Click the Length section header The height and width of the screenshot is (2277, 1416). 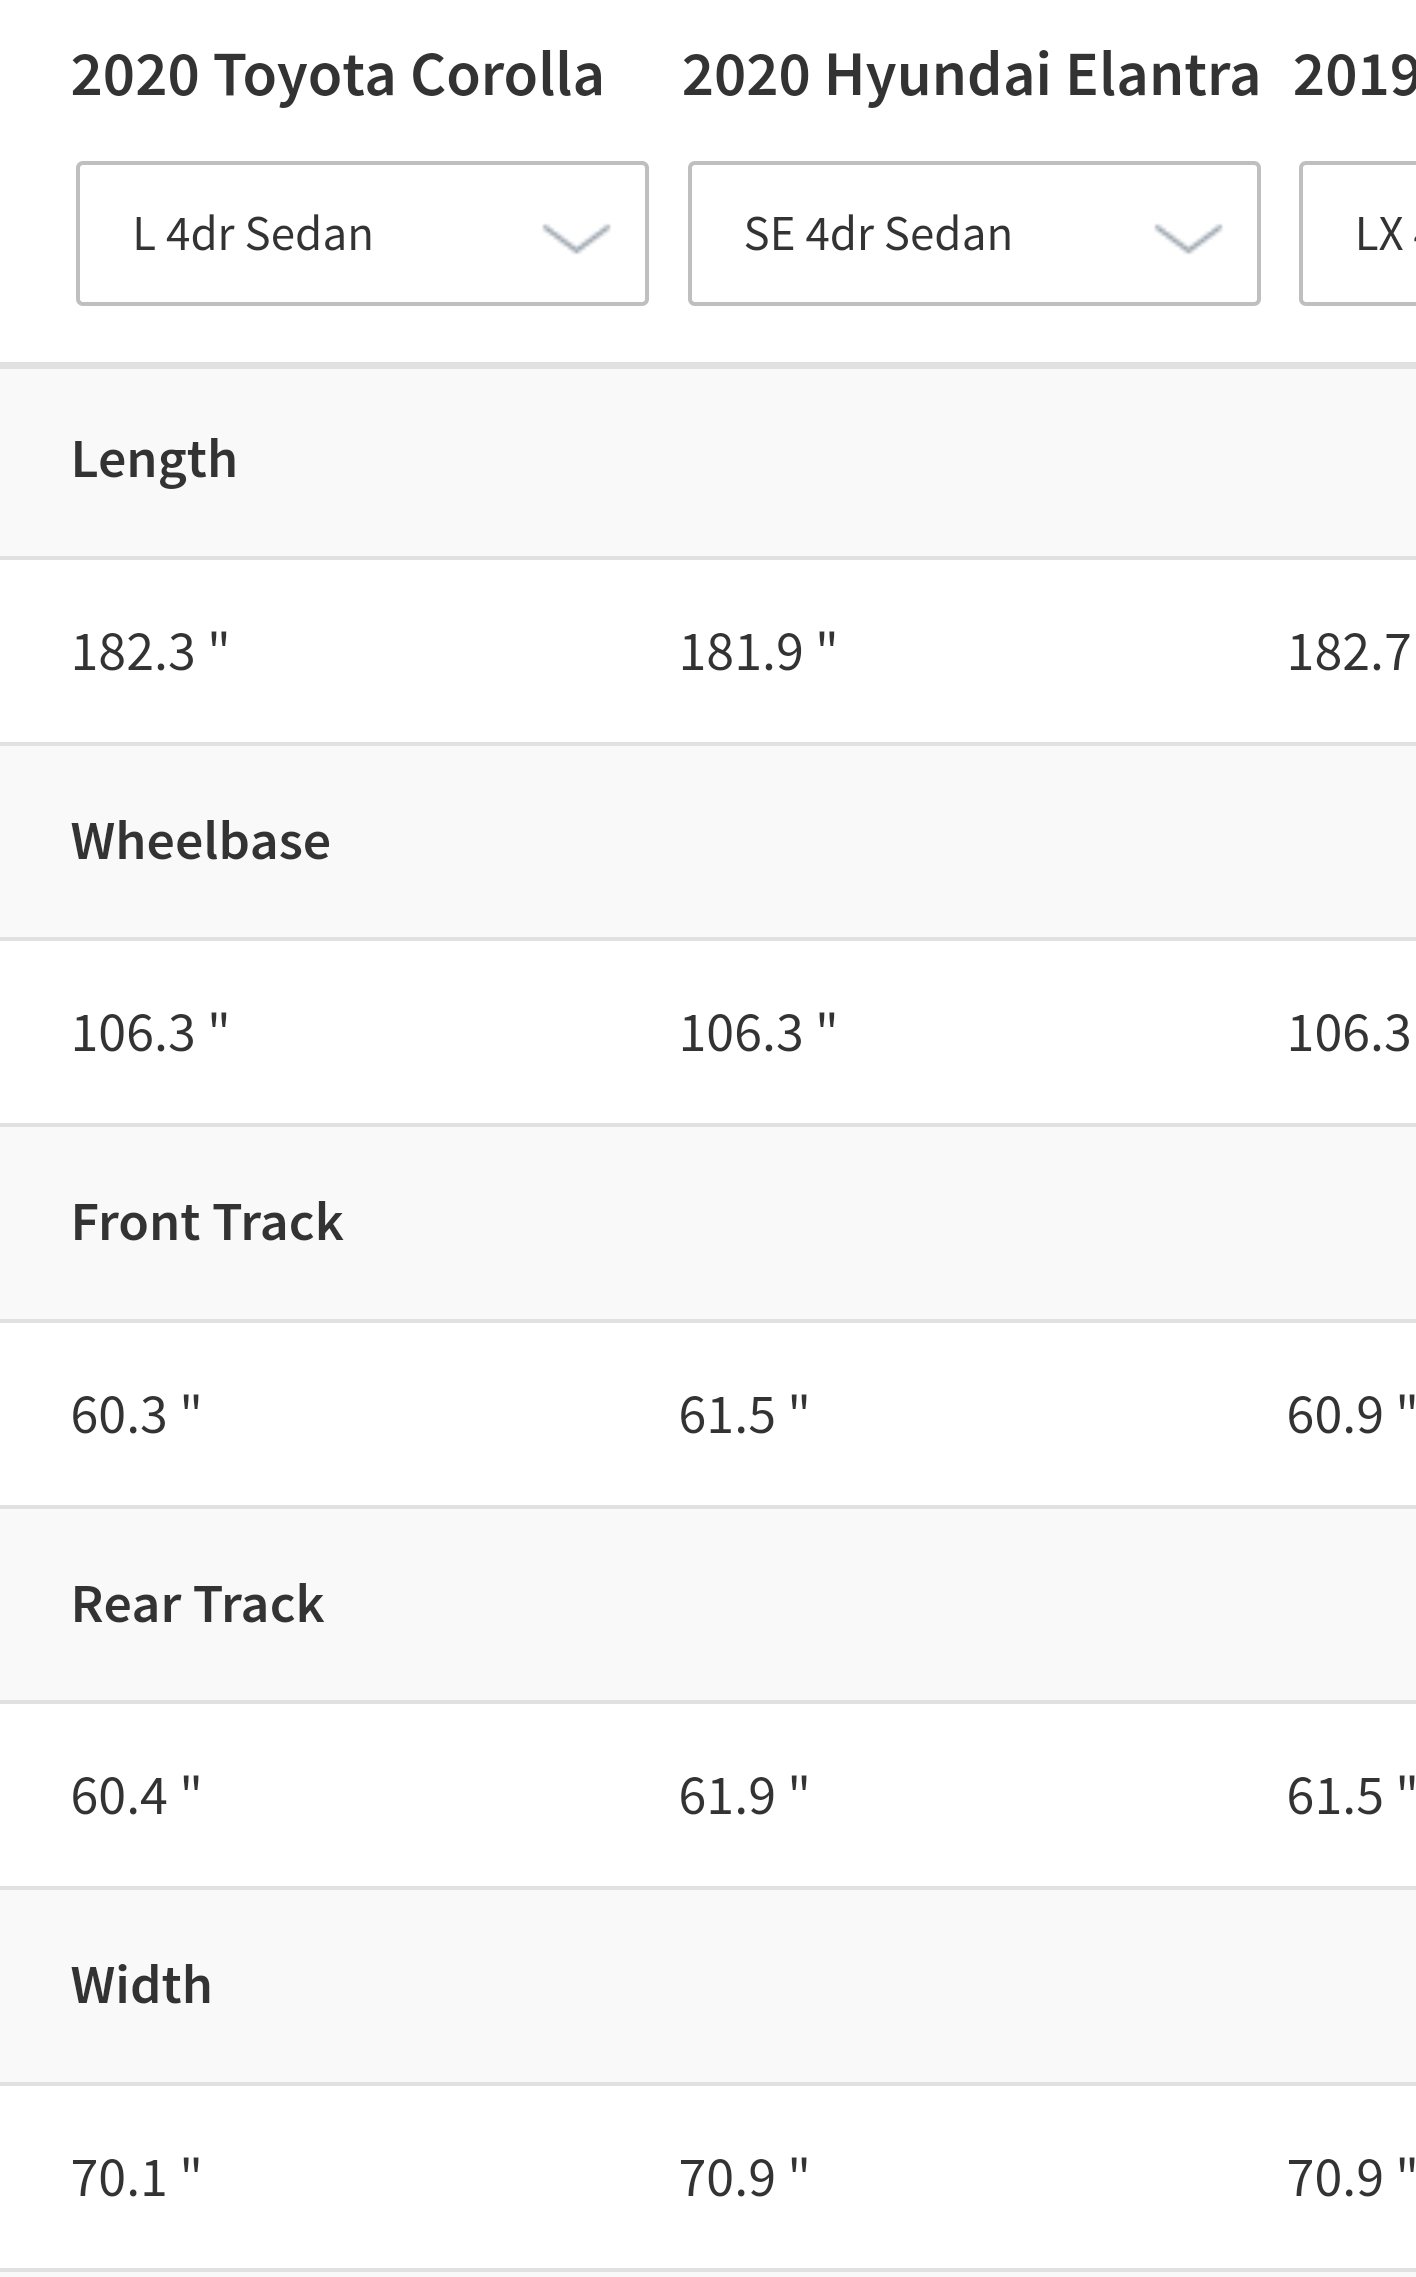pos(154,460)
